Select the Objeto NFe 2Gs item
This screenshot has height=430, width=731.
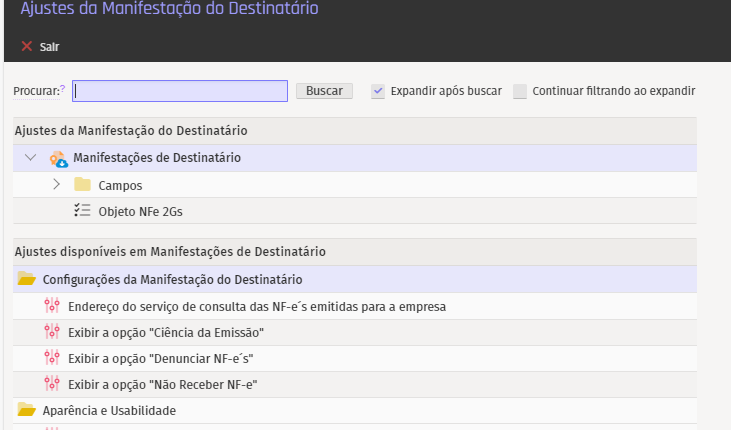pyautogui.click(x=140, y=211)
